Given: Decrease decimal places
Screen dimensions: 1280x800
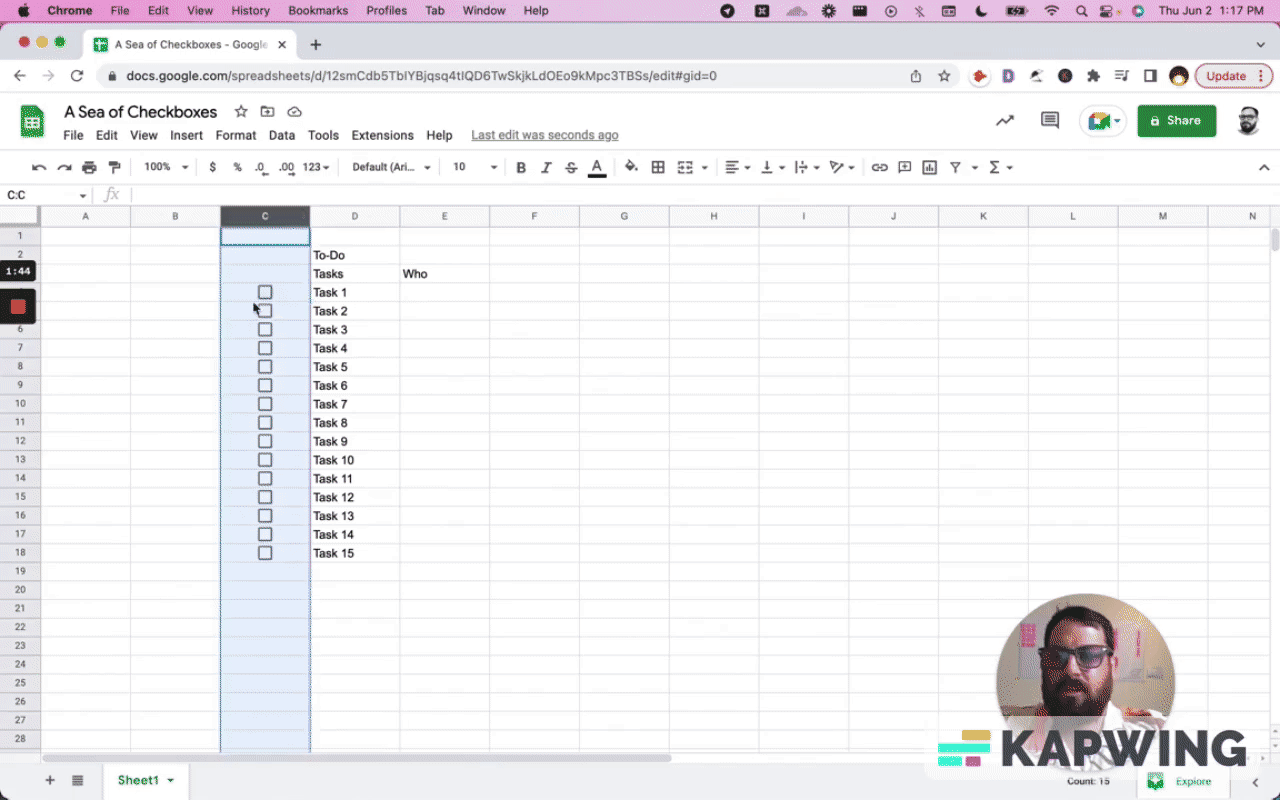Looking at the screenshot, I should (x=261, y=168).
